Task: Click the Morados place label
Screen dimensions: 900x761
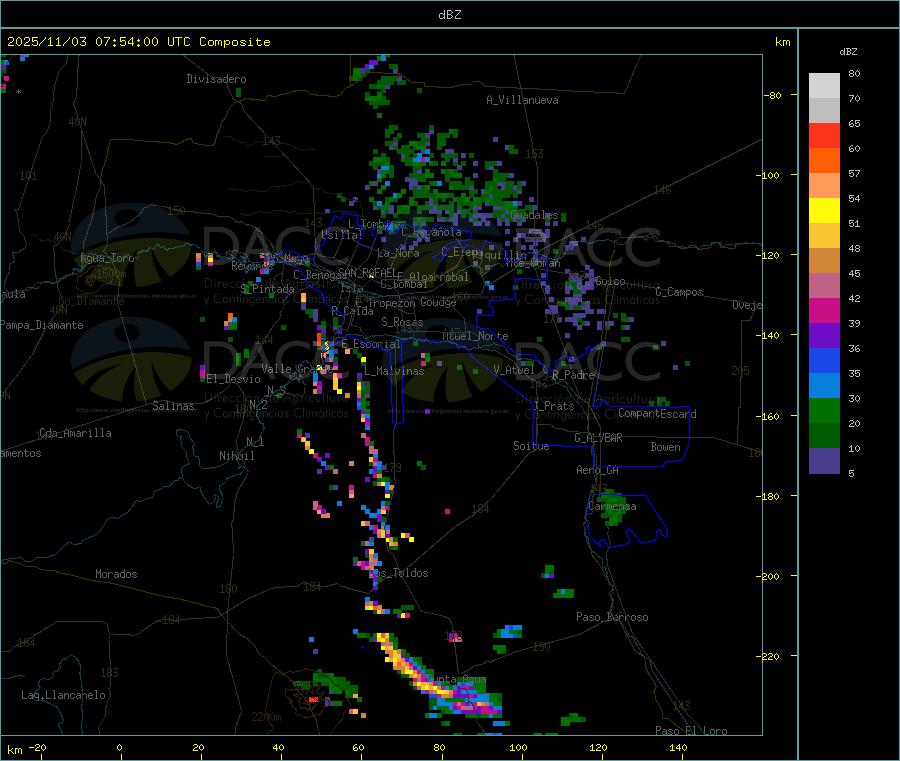Action: (116, 574)
